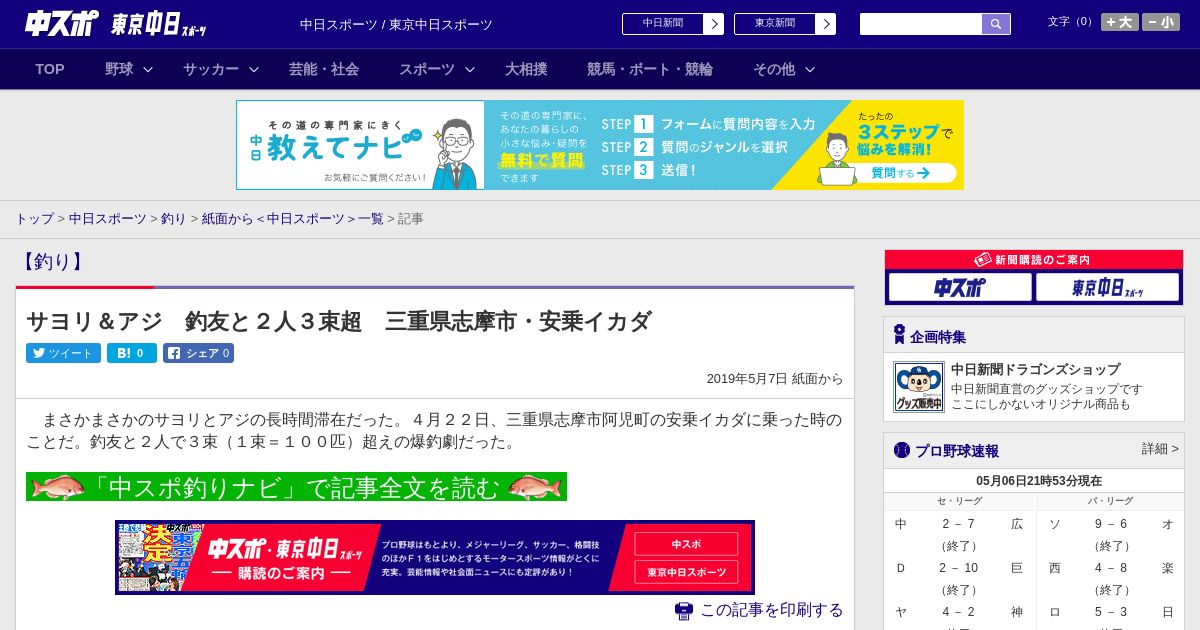Go to トップ breadcrumb link

34,218
